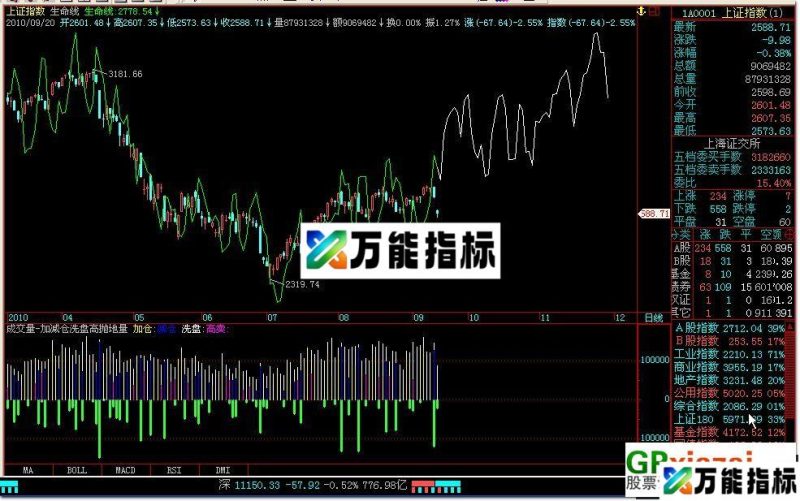The height and width of the screenshot is (501, 800).
Task: Click the red window icon beside the anchor
Action: click(654, 11)
